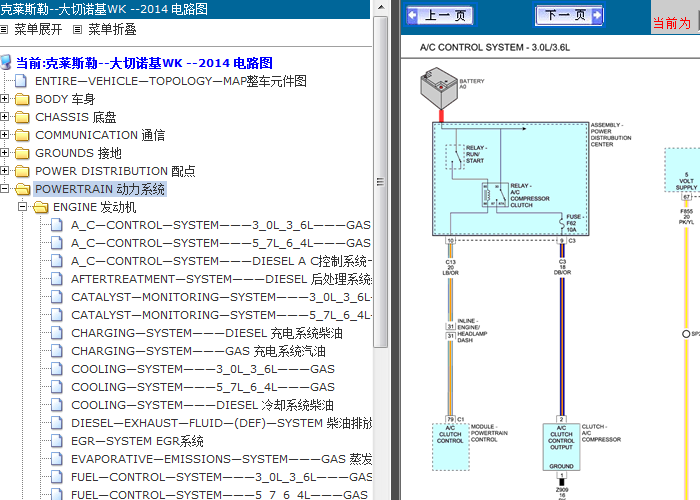Viewport: 700px width, 500px height.
Task: Click page icon for CATALYST-MONITORING 5_7L_6_4L
Action: 57,315
